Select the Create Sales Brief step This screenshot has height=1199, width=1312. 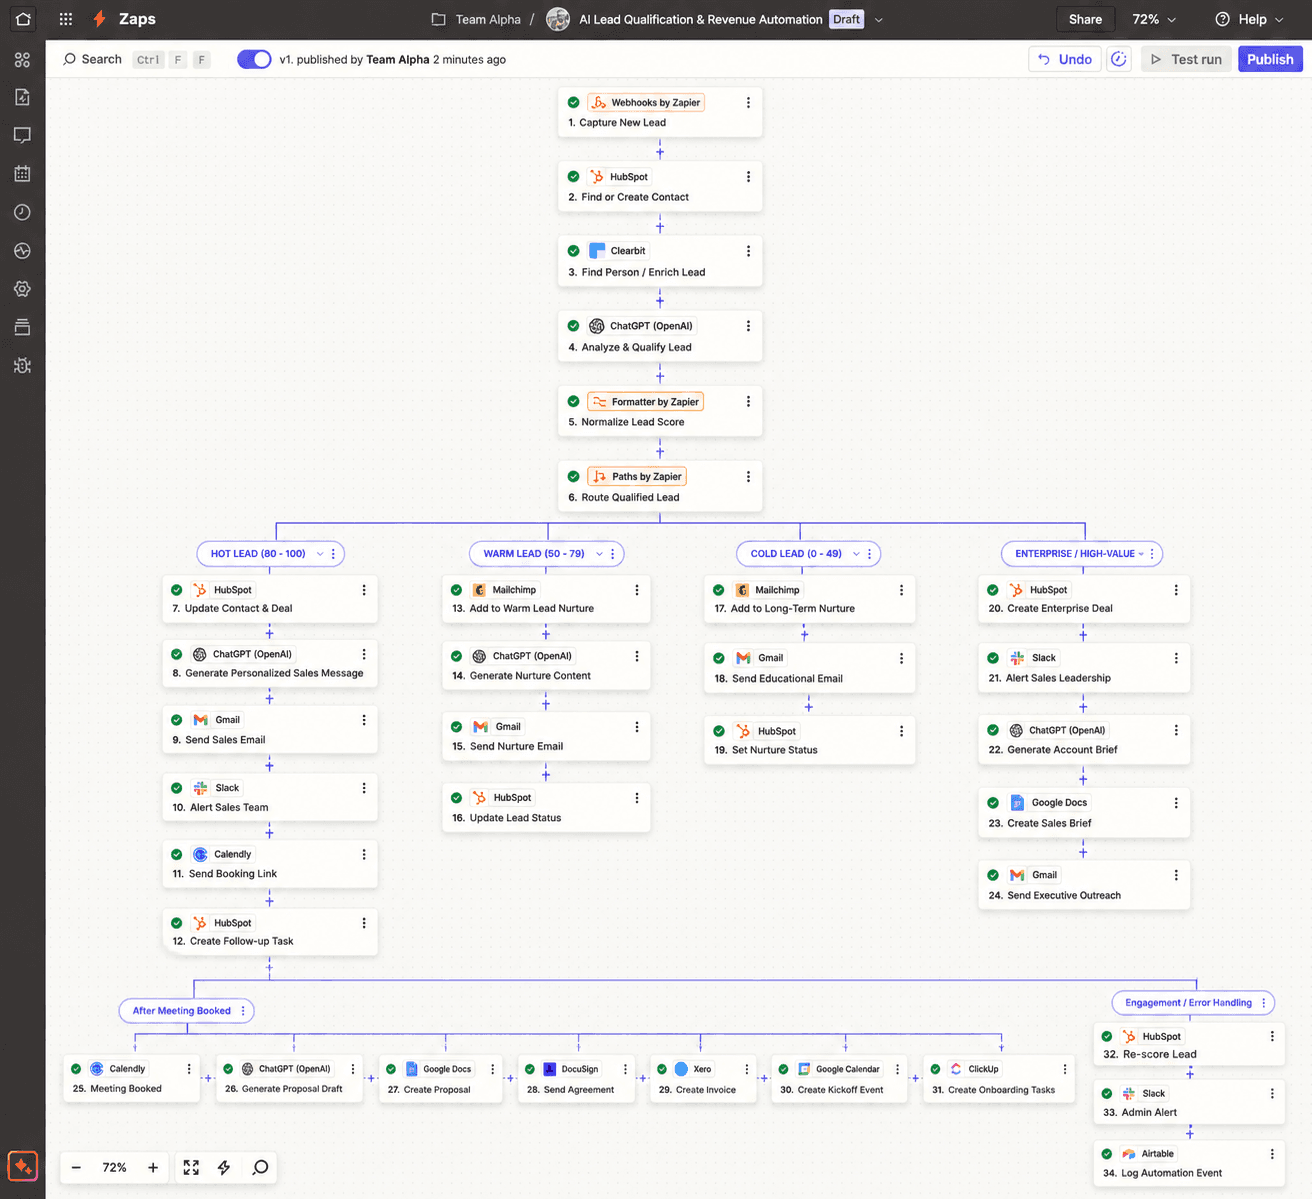coord(1084,813)
